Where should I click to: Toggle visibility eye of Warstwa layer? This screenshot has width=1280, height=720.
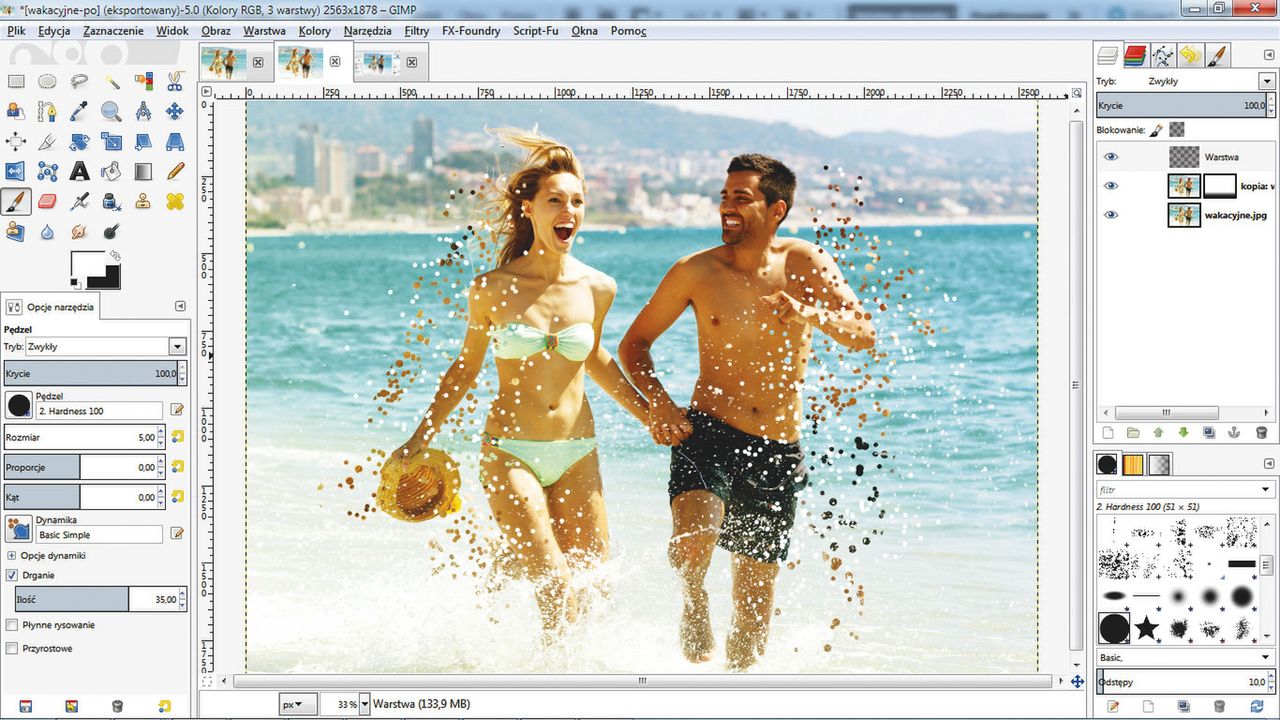click(x=1110, y=157)
